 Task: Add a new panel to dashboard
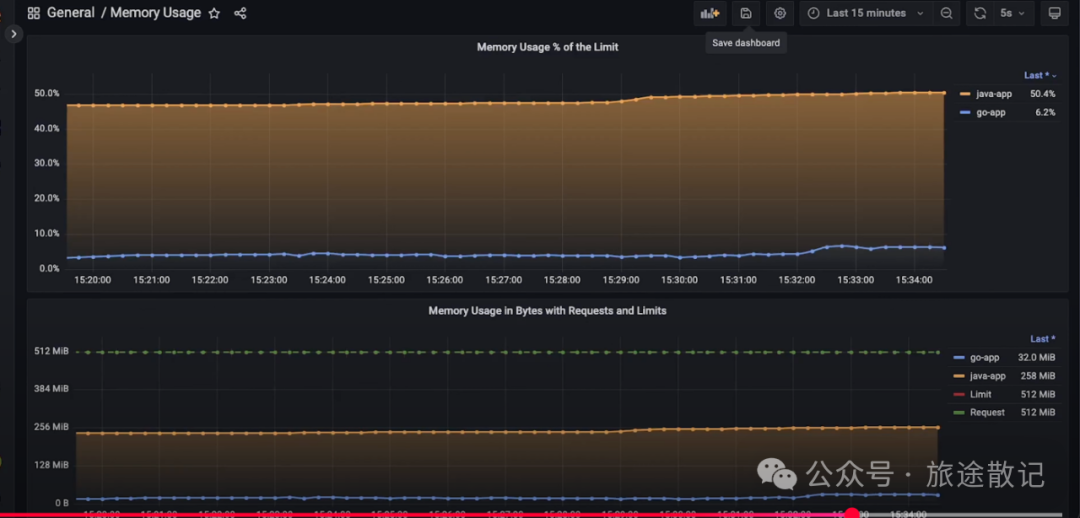pyautogui.click(x=709, y=13)
